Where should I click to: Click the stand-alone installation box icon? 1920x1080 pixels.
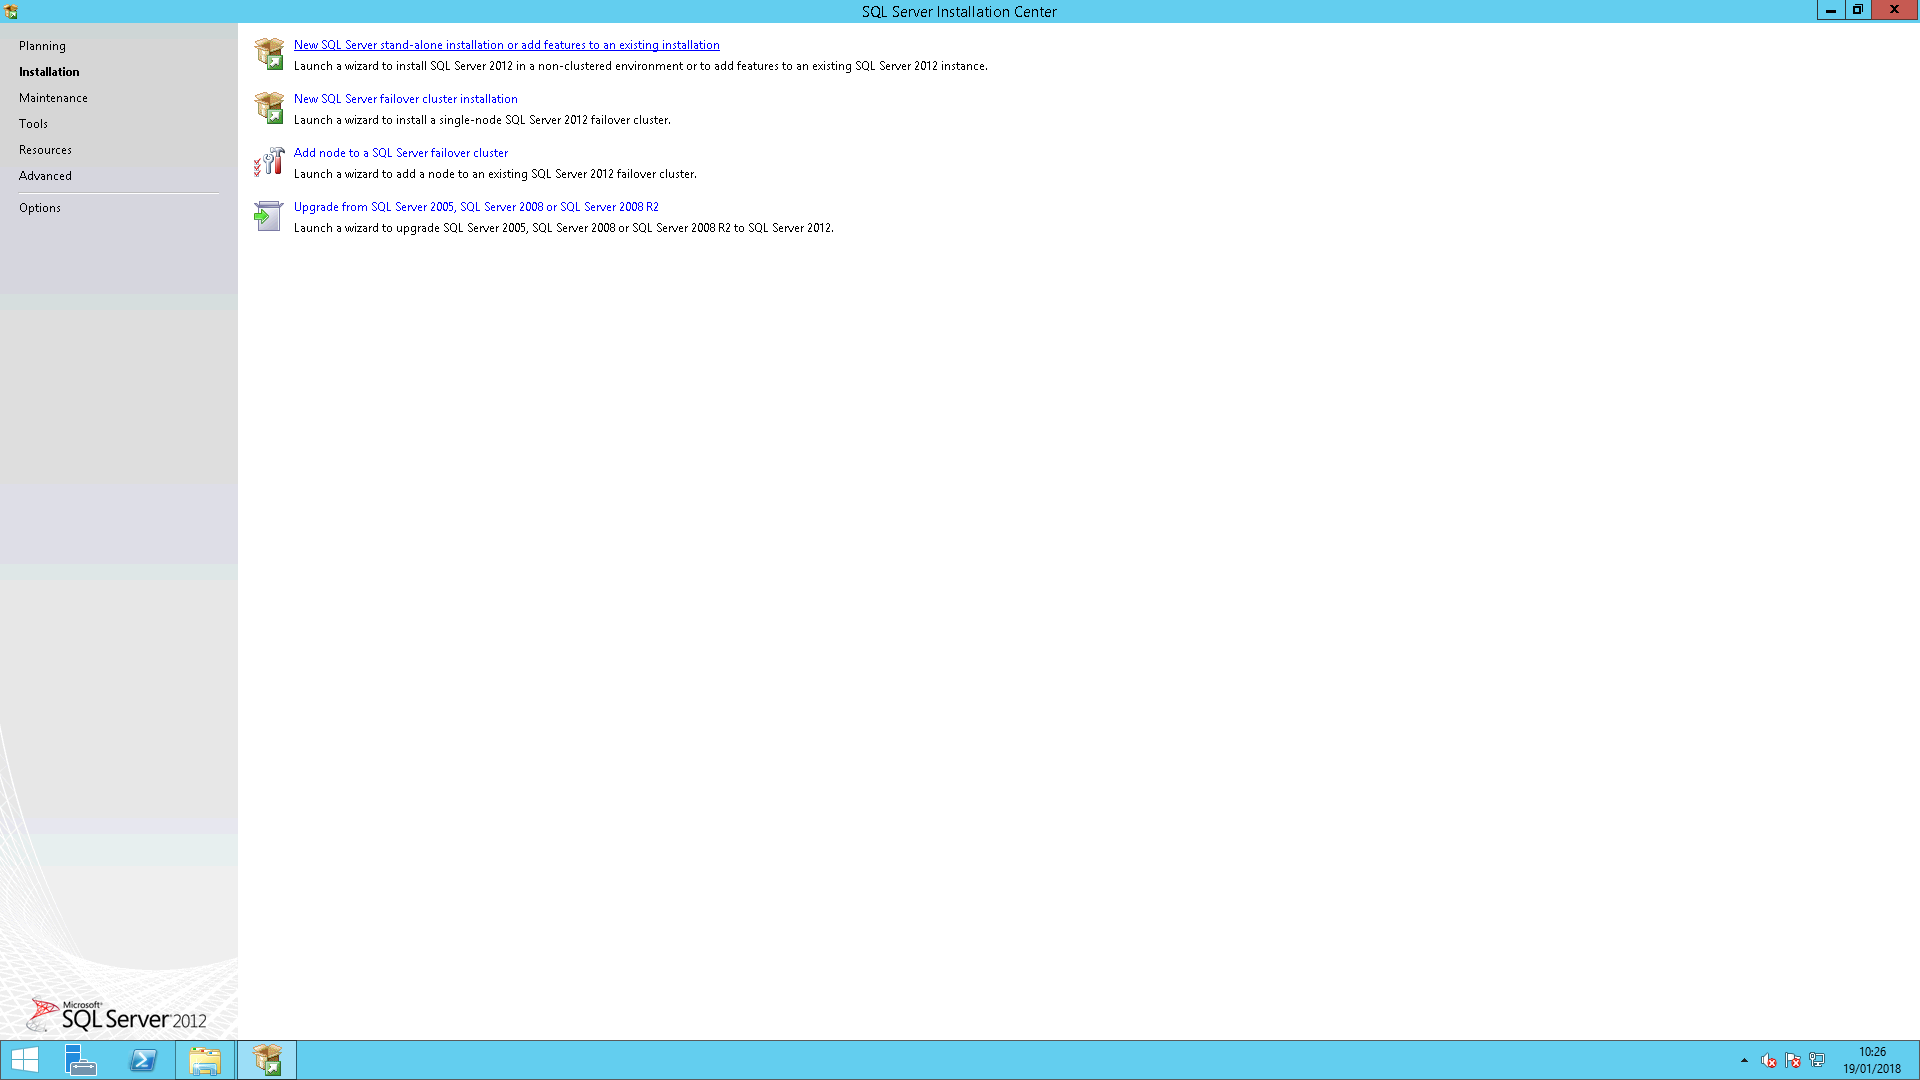point(269,54)
